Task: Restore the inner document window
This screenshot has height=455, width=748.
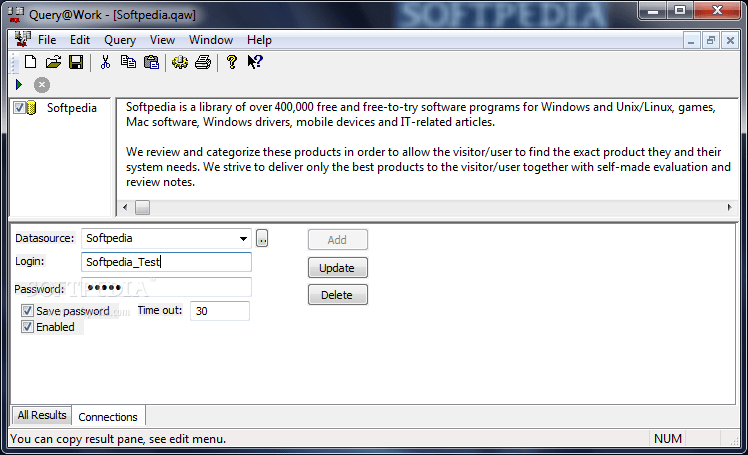Action: click(x=710, y=41)
